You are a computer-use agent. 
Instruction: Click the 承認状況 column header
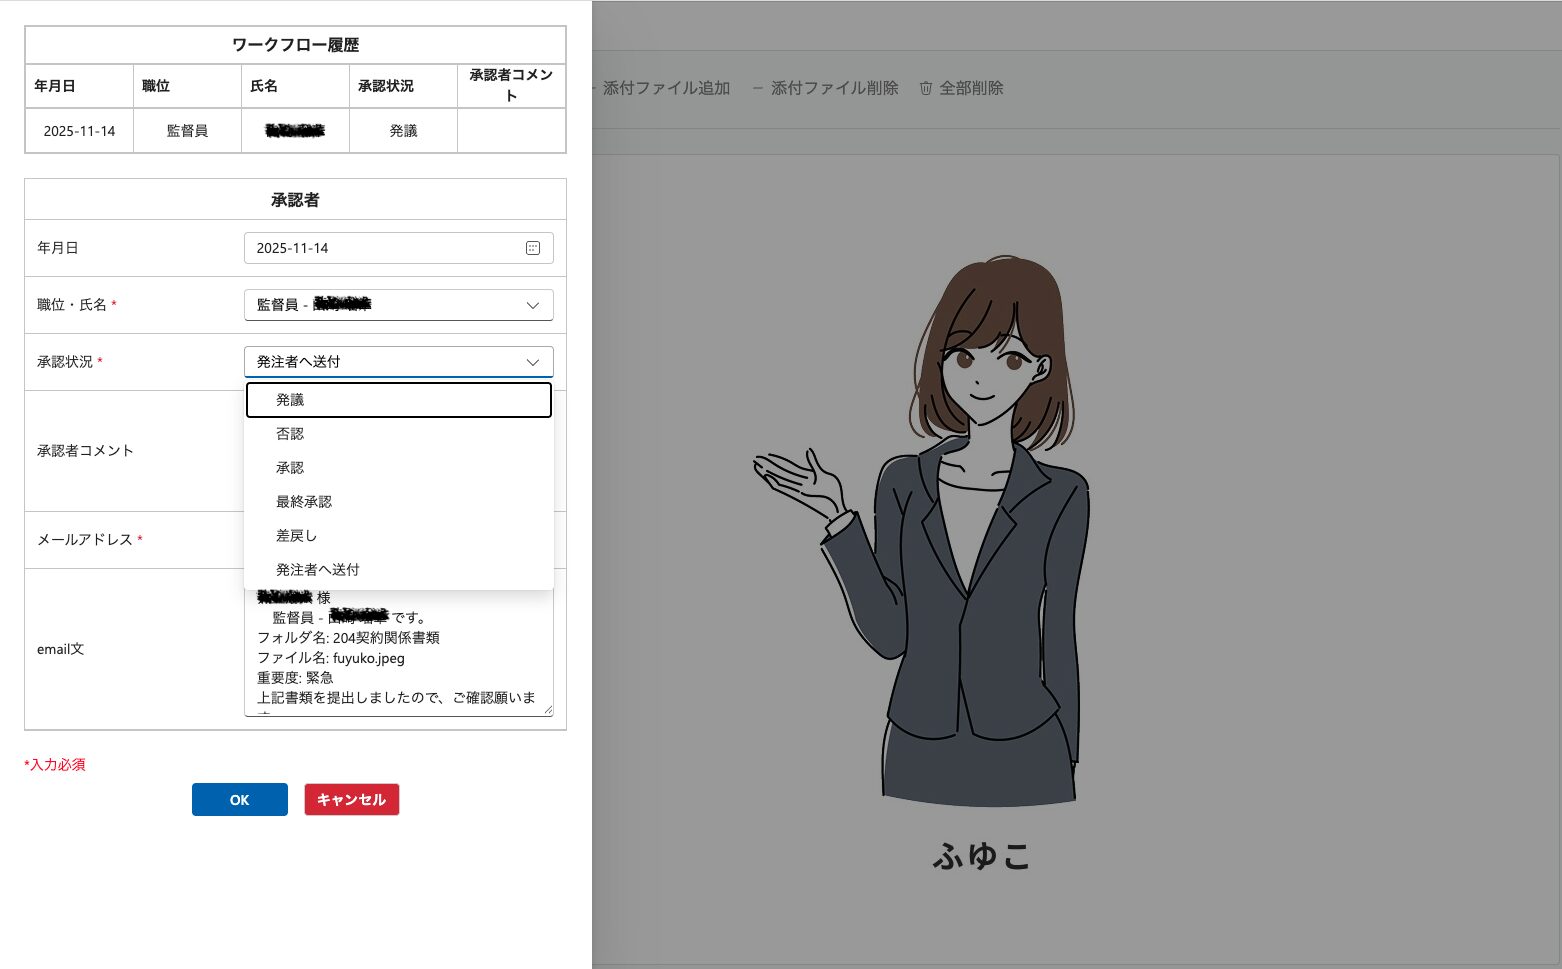point(386,86)
